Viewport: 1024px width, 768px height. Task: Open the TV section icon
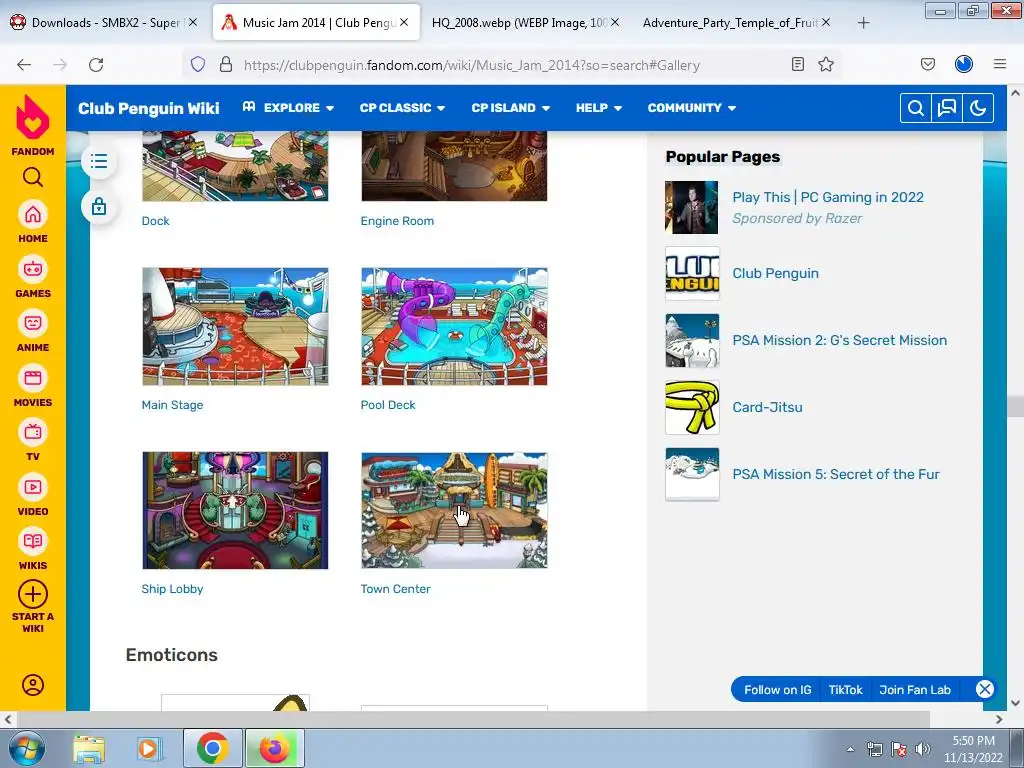(33, 432)
